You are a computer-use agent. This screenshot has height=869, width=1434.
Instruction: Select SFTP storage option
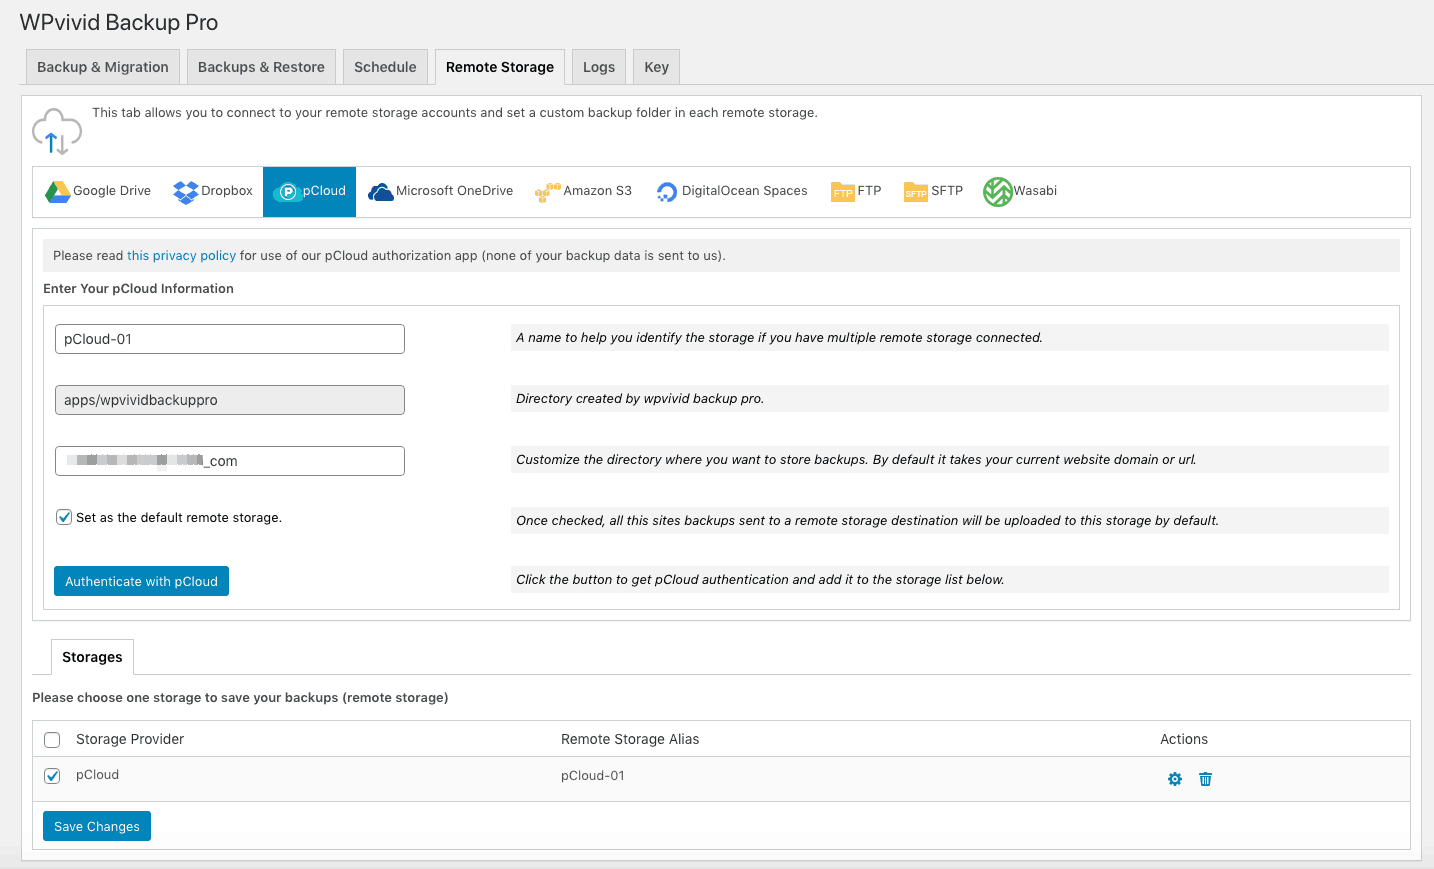pos(934,191)
